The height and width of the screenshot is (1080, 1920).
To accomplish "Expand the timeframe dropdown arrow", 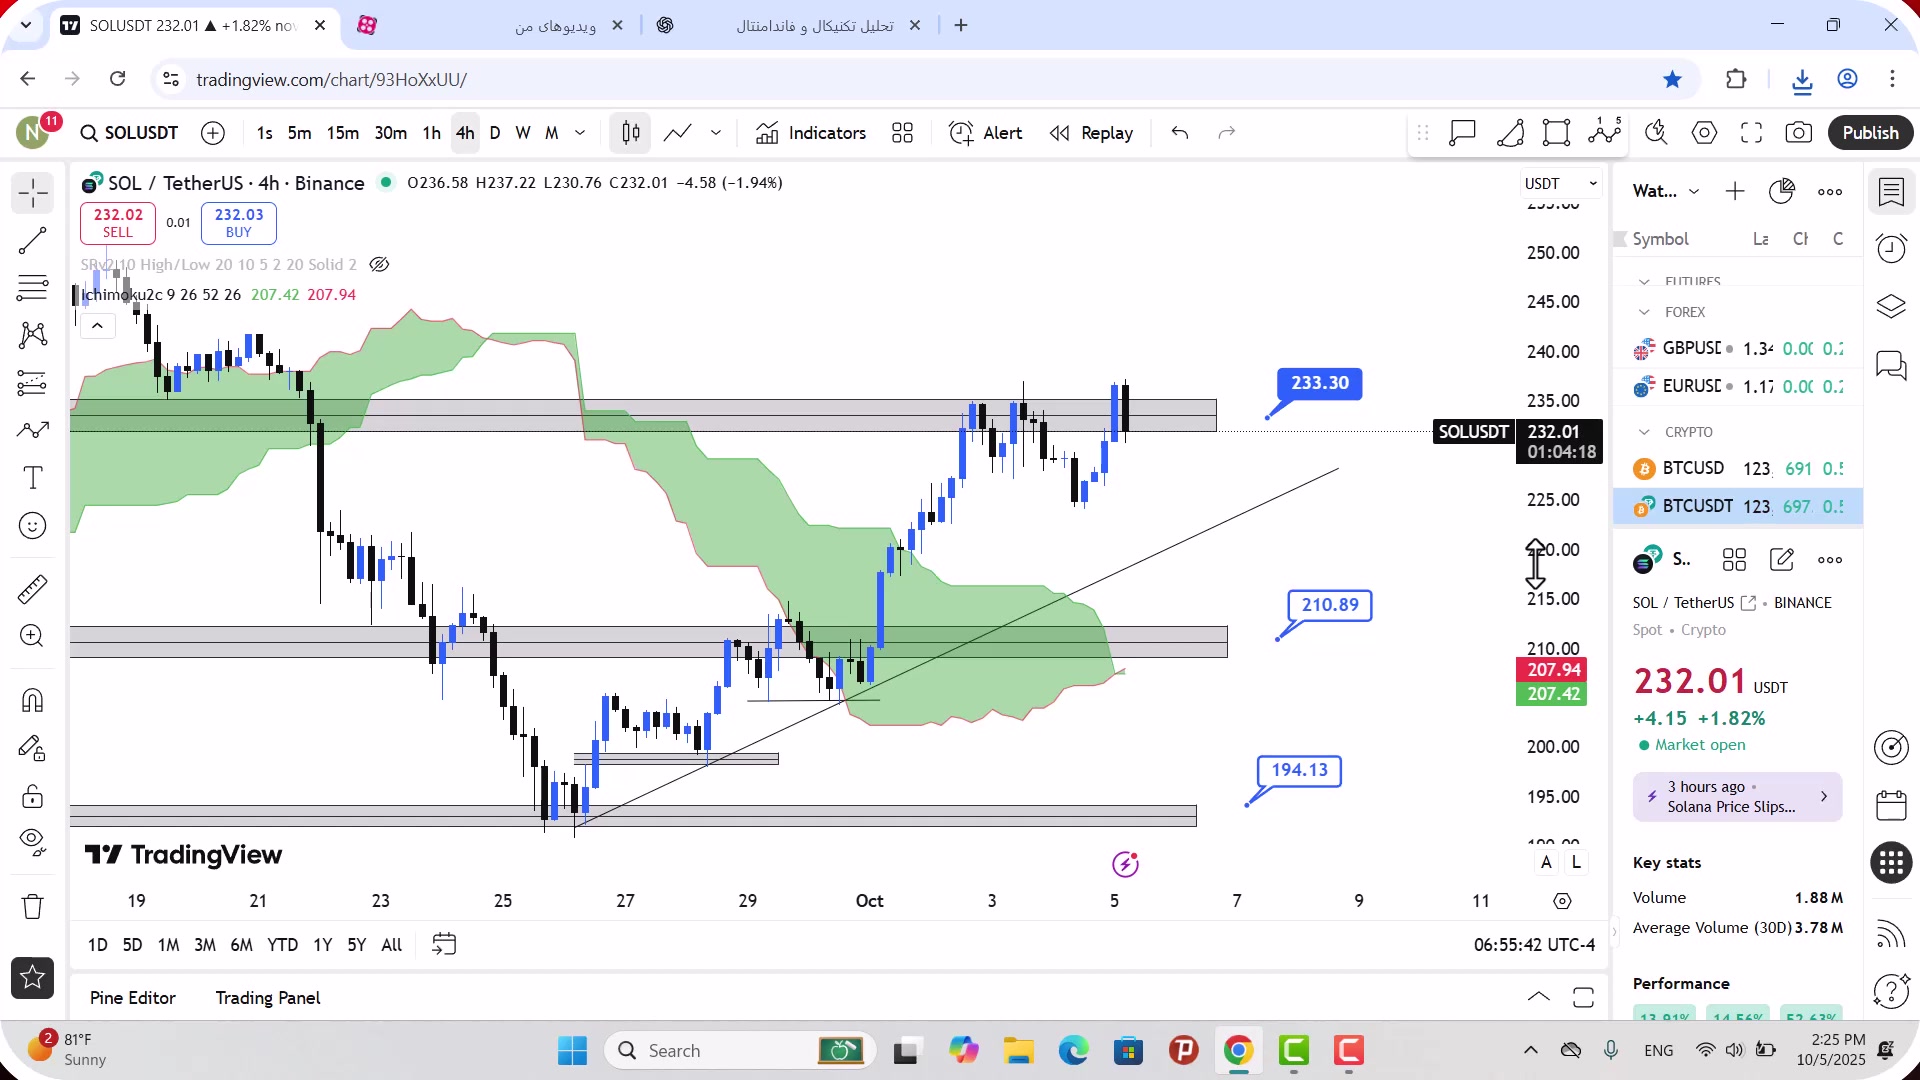I will click(580, 133).
